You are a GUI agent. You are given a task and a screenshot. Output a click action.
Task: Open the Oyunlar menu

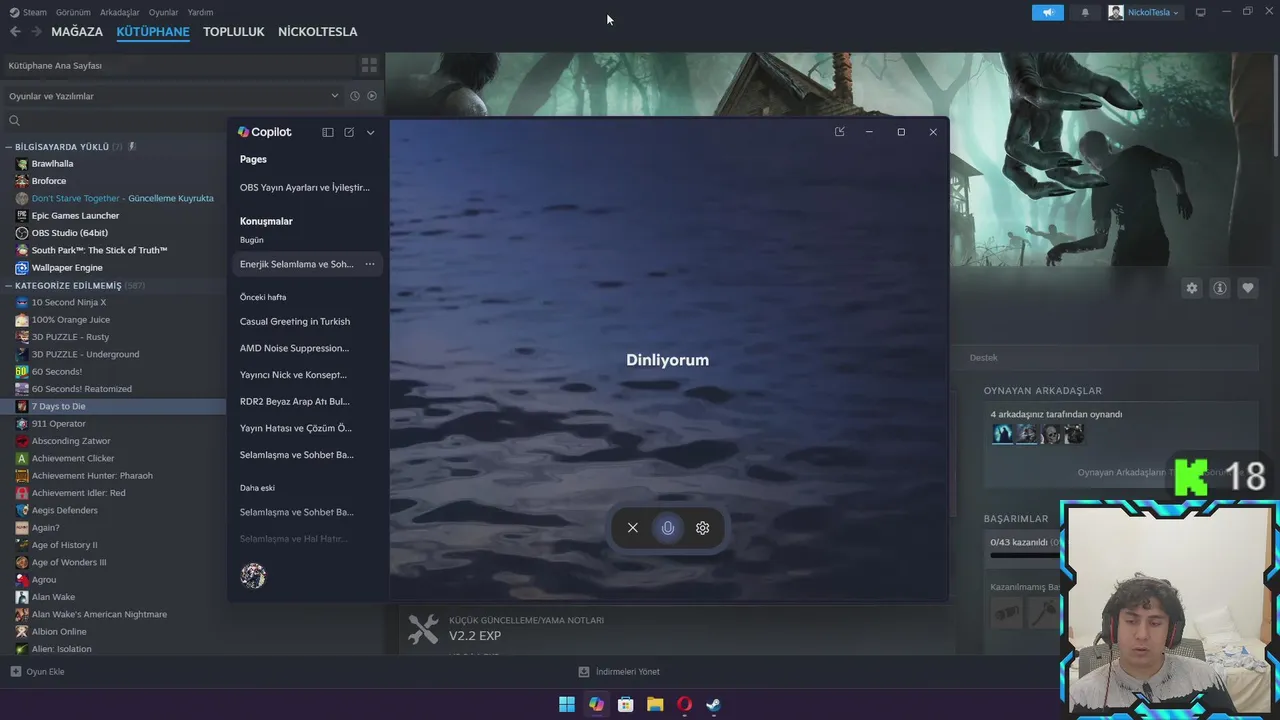(x=163, y=12)
